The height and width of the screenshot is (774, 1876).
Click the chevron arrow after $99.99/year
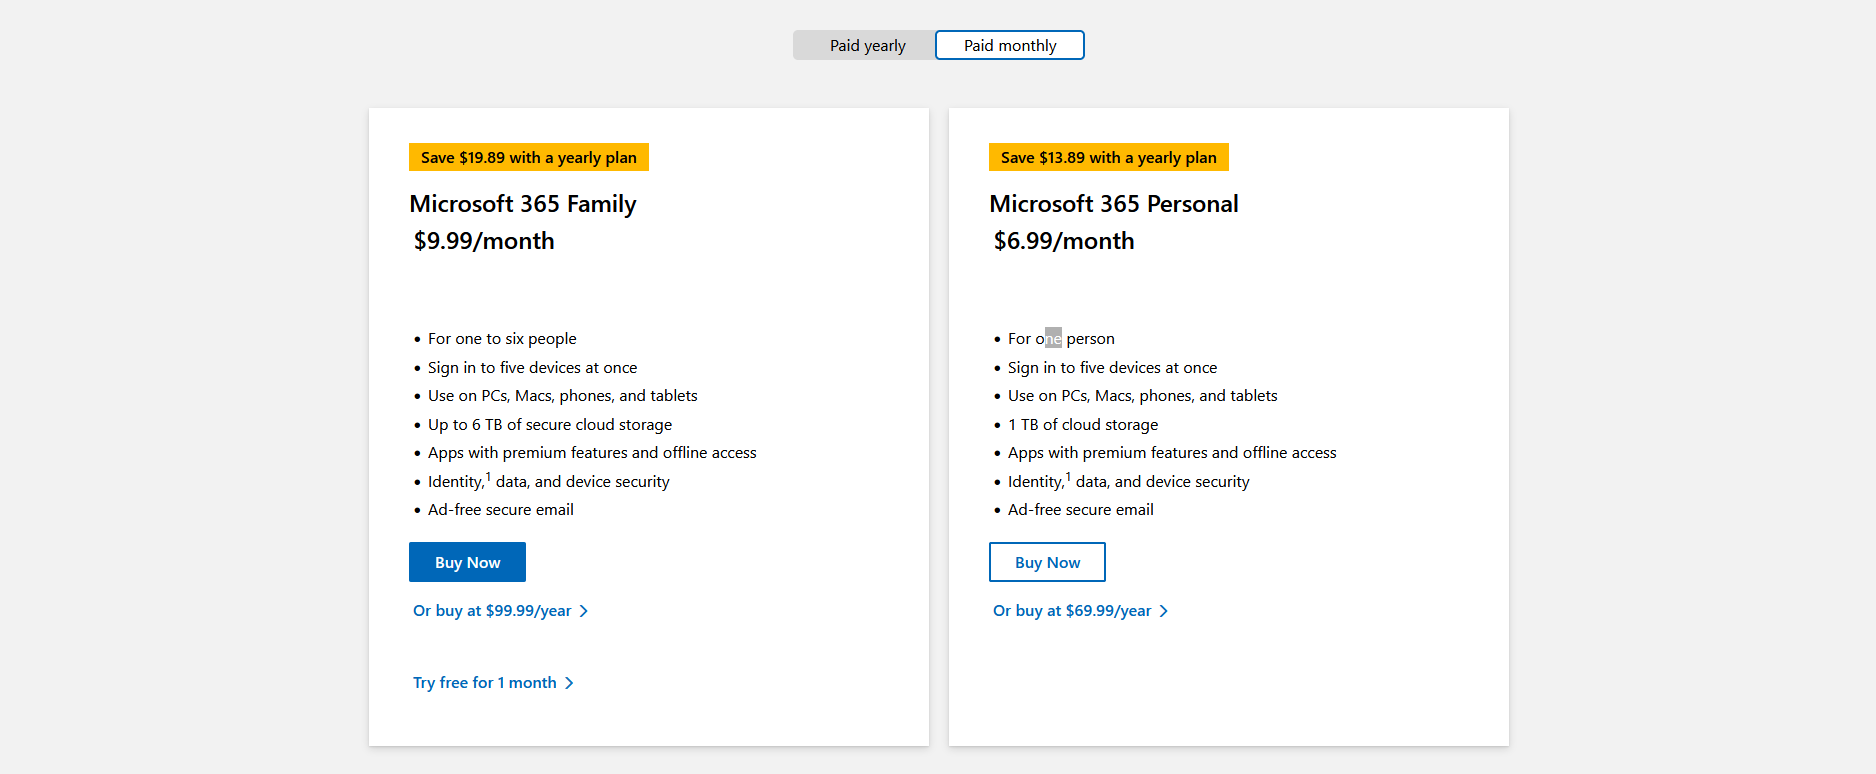pyautogui.click(x=584, y=611)
